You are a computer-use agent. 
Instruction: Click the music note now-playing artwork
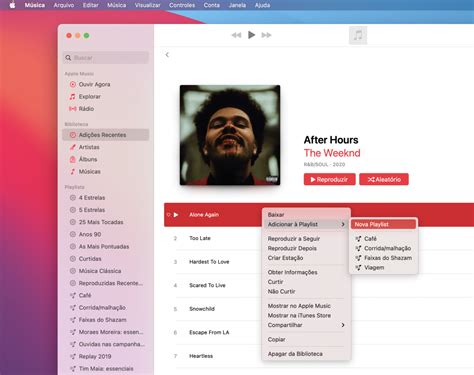[358, 35]
